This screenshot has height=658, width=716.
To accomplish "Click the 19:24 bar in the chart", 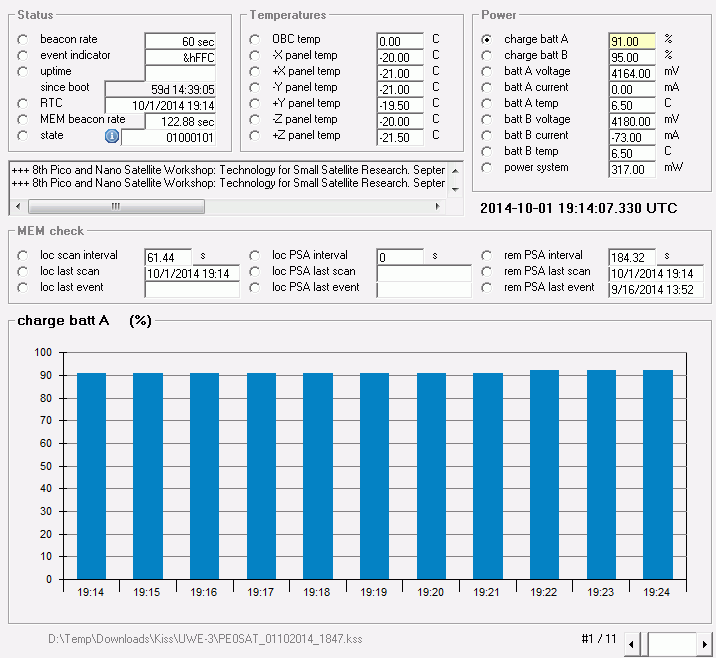I will (x=658, y=474).
